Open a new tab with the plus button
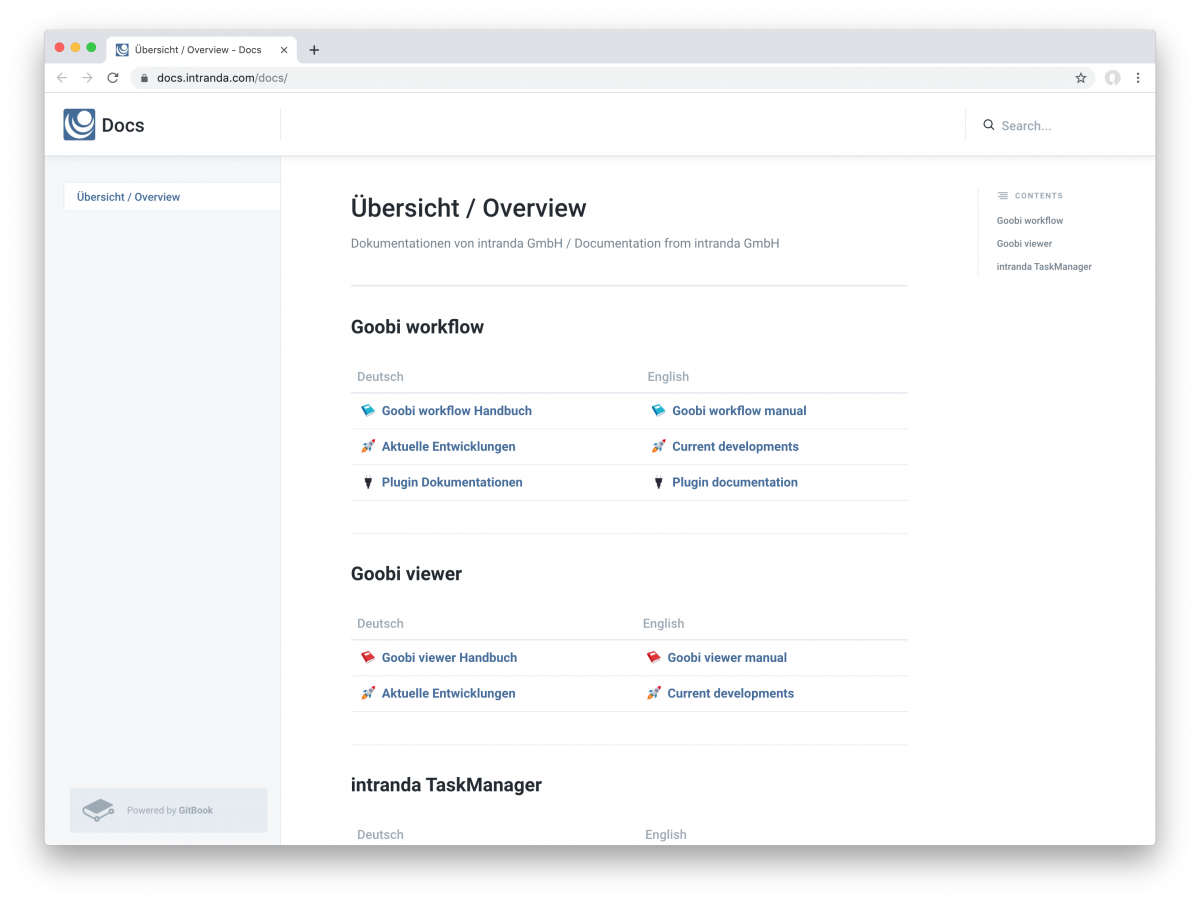 tap(314, 49)
